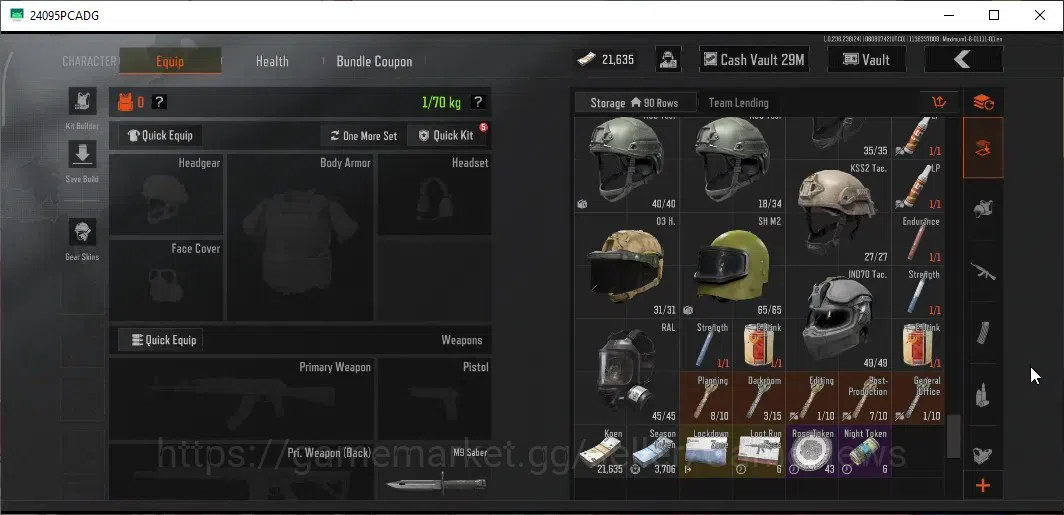Click Quick Equip with shirt icon

point(160,136)
